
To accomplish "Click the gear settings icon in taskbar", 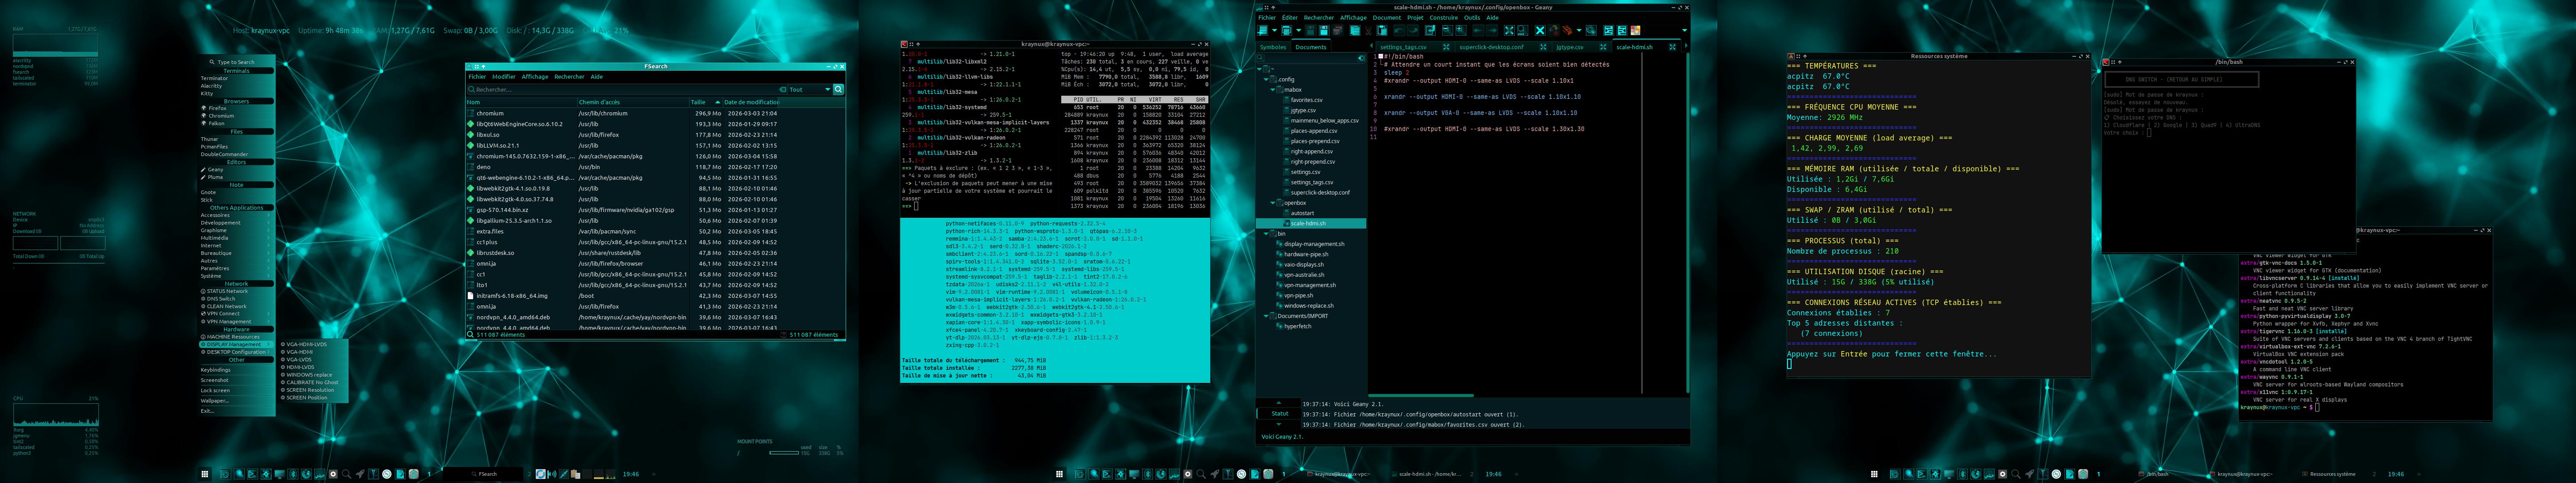I will (333, 474).
